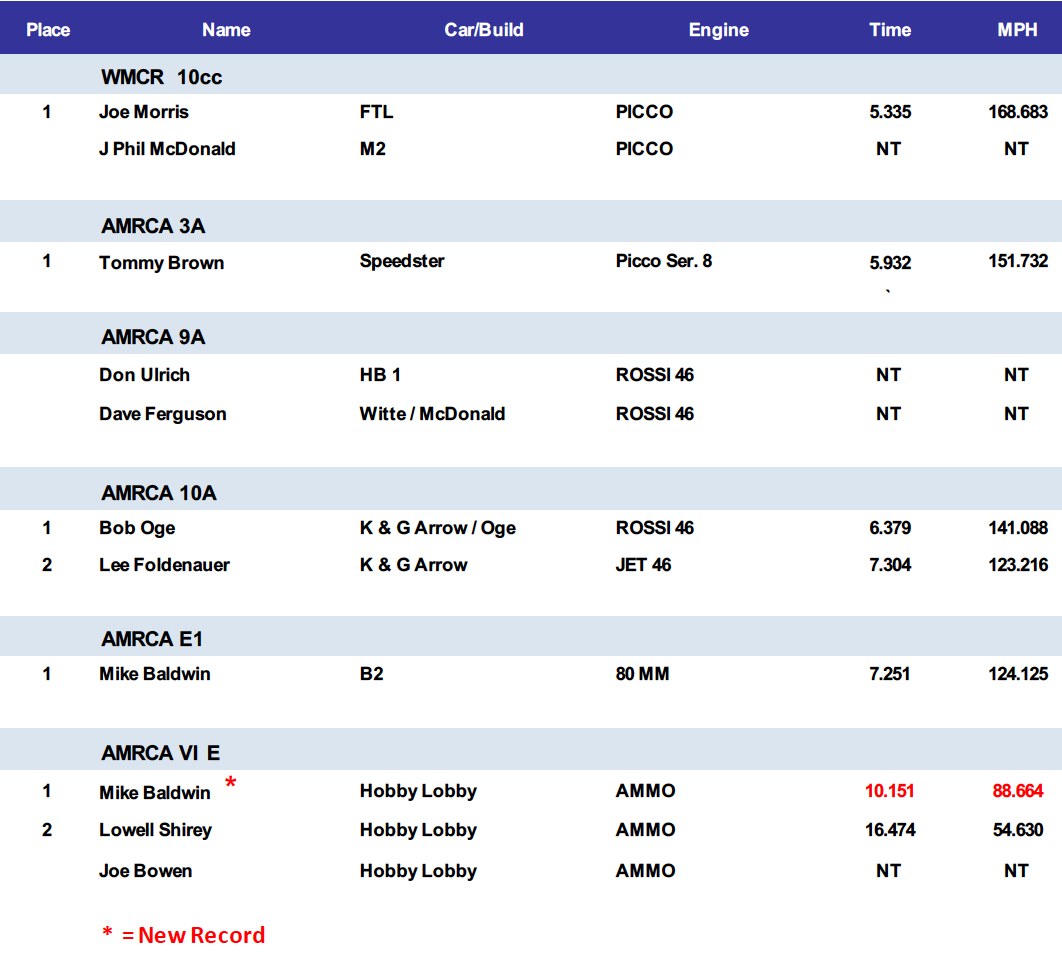Select the WMCR 10cc class heading
The width and height of the screenshot is (1062, 964).
pos(161,77)
